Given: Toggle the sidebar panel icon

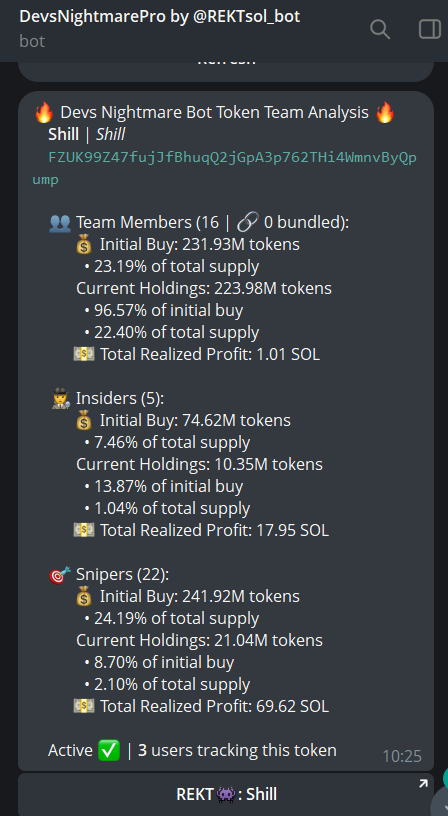Looking at the screenshot, I should pos(430,29).
